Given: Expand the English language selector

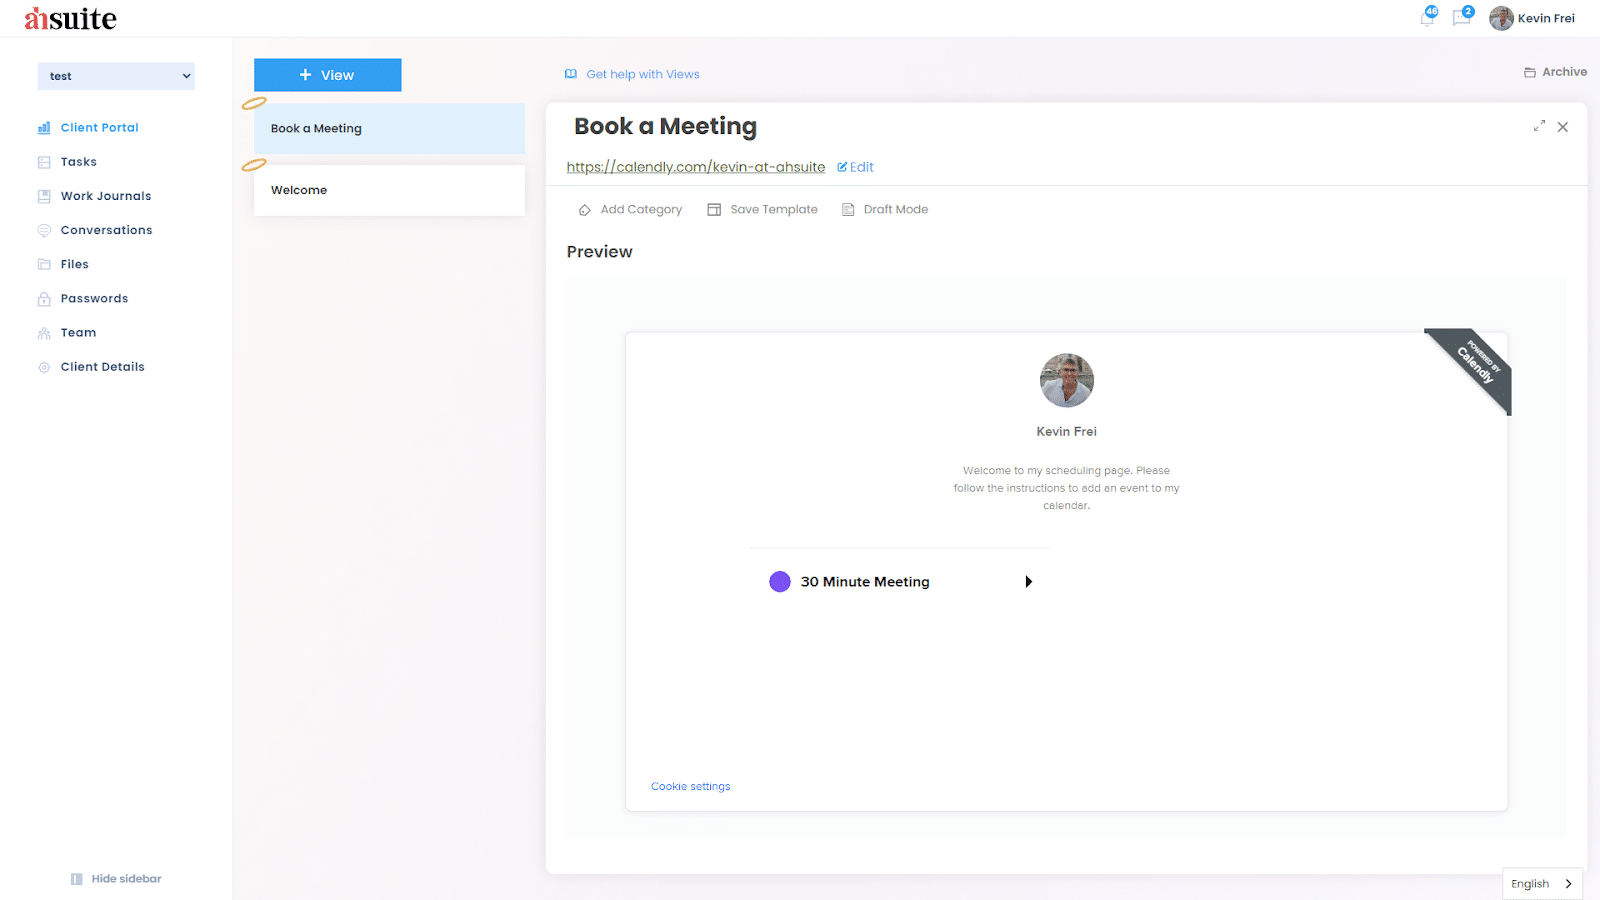Looking at the screenshot, I should point(1542,884).
